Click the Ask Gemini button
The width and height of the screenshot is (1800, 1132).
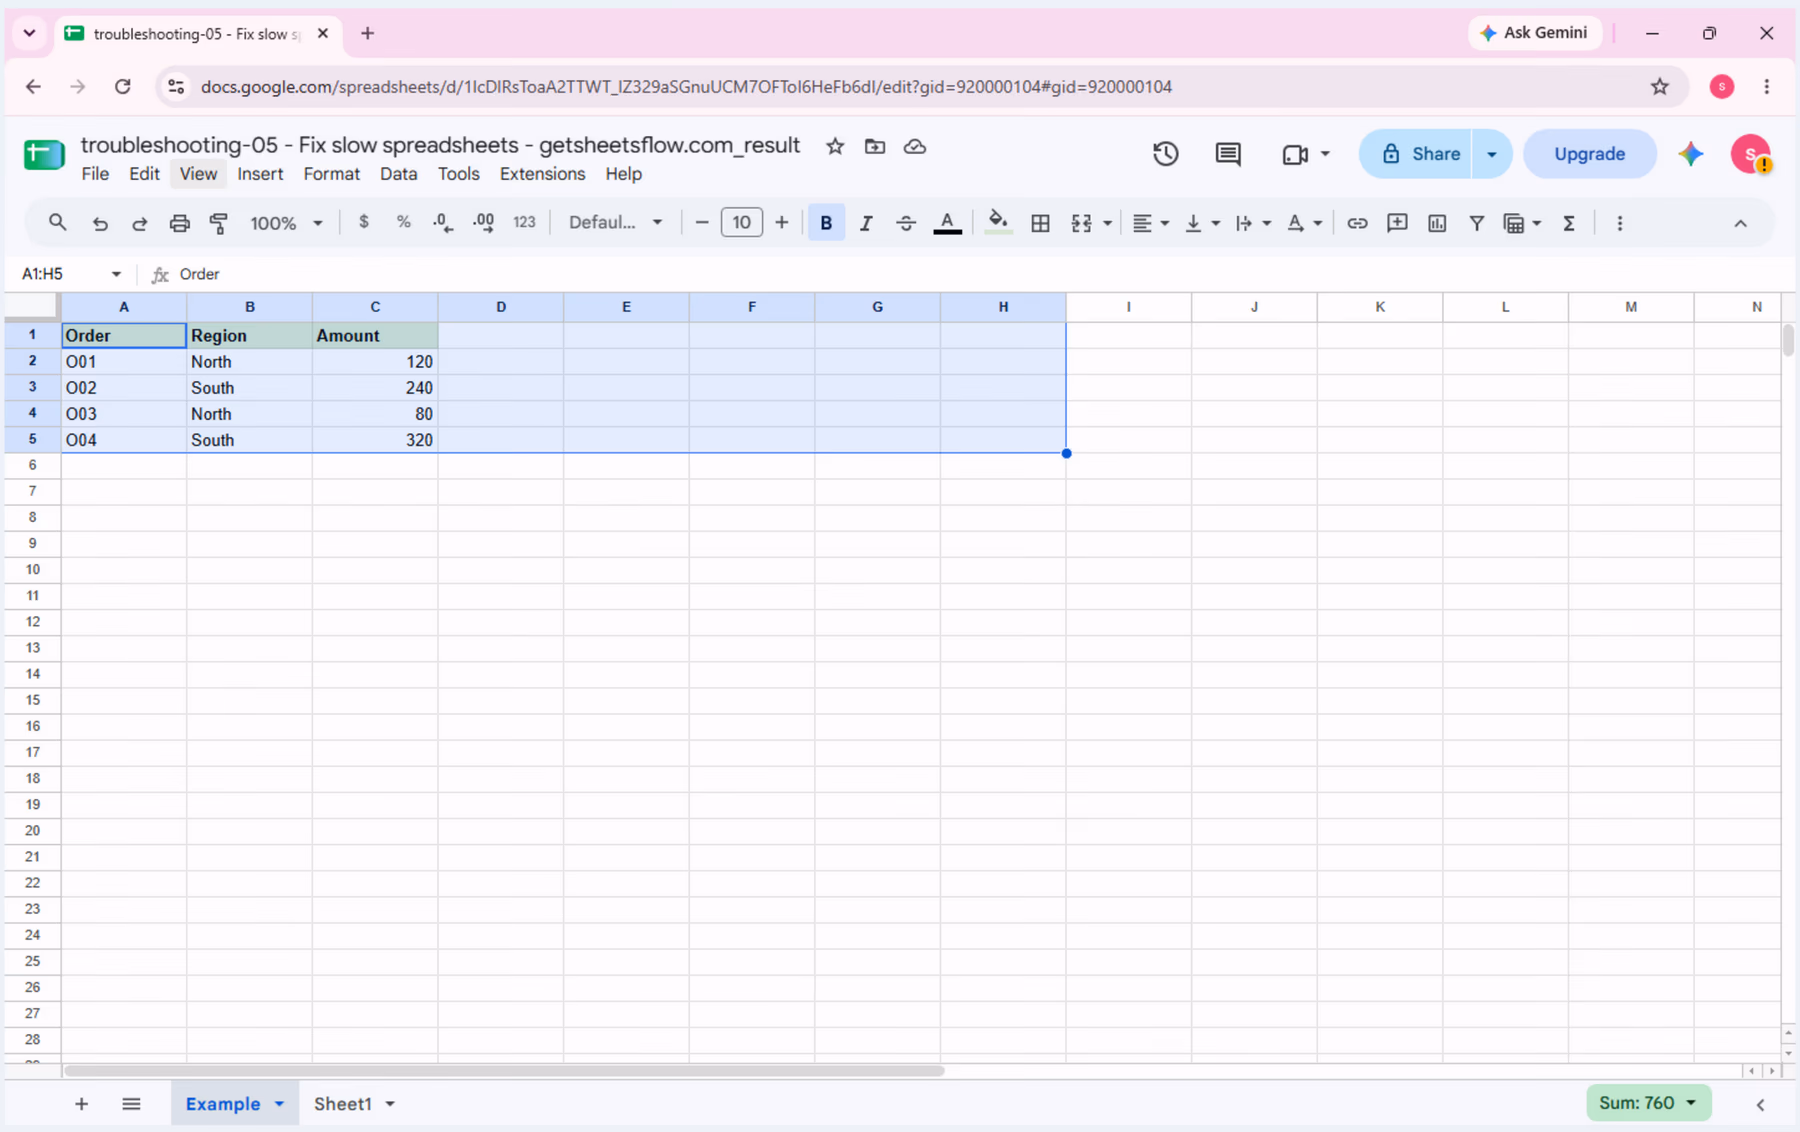[x=1534, y=33]
